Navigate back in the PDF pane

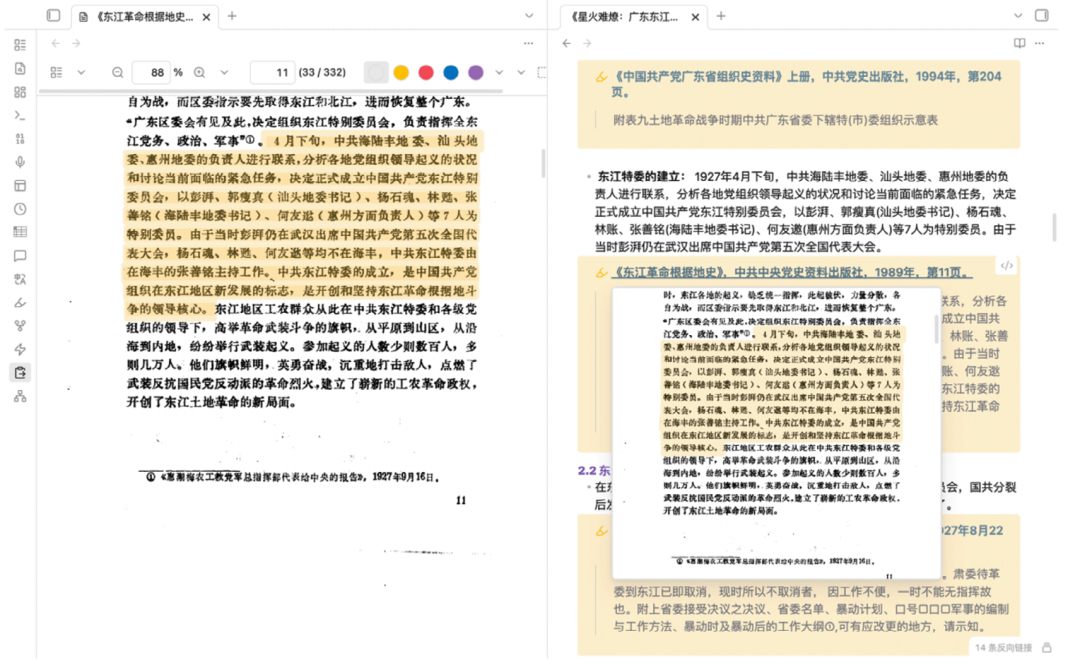(x=56, y=43)
